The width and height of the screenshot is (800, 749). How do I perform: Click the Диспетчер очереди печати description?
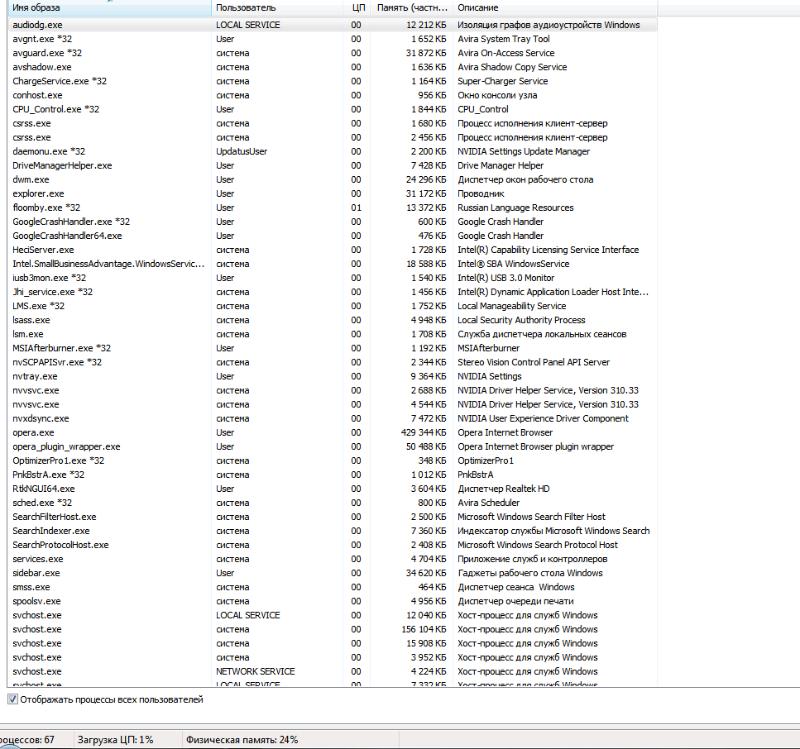click(515, 601)
